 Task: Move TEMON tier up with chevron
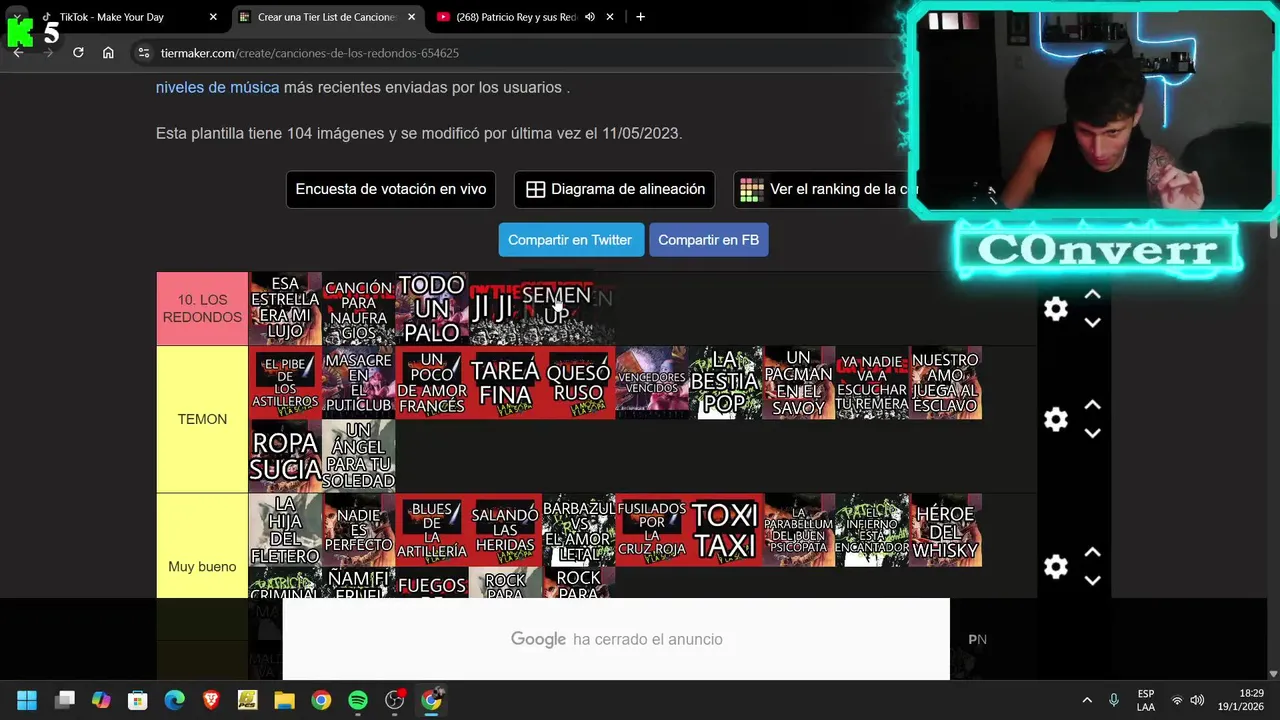click(x=1093, y=405)
